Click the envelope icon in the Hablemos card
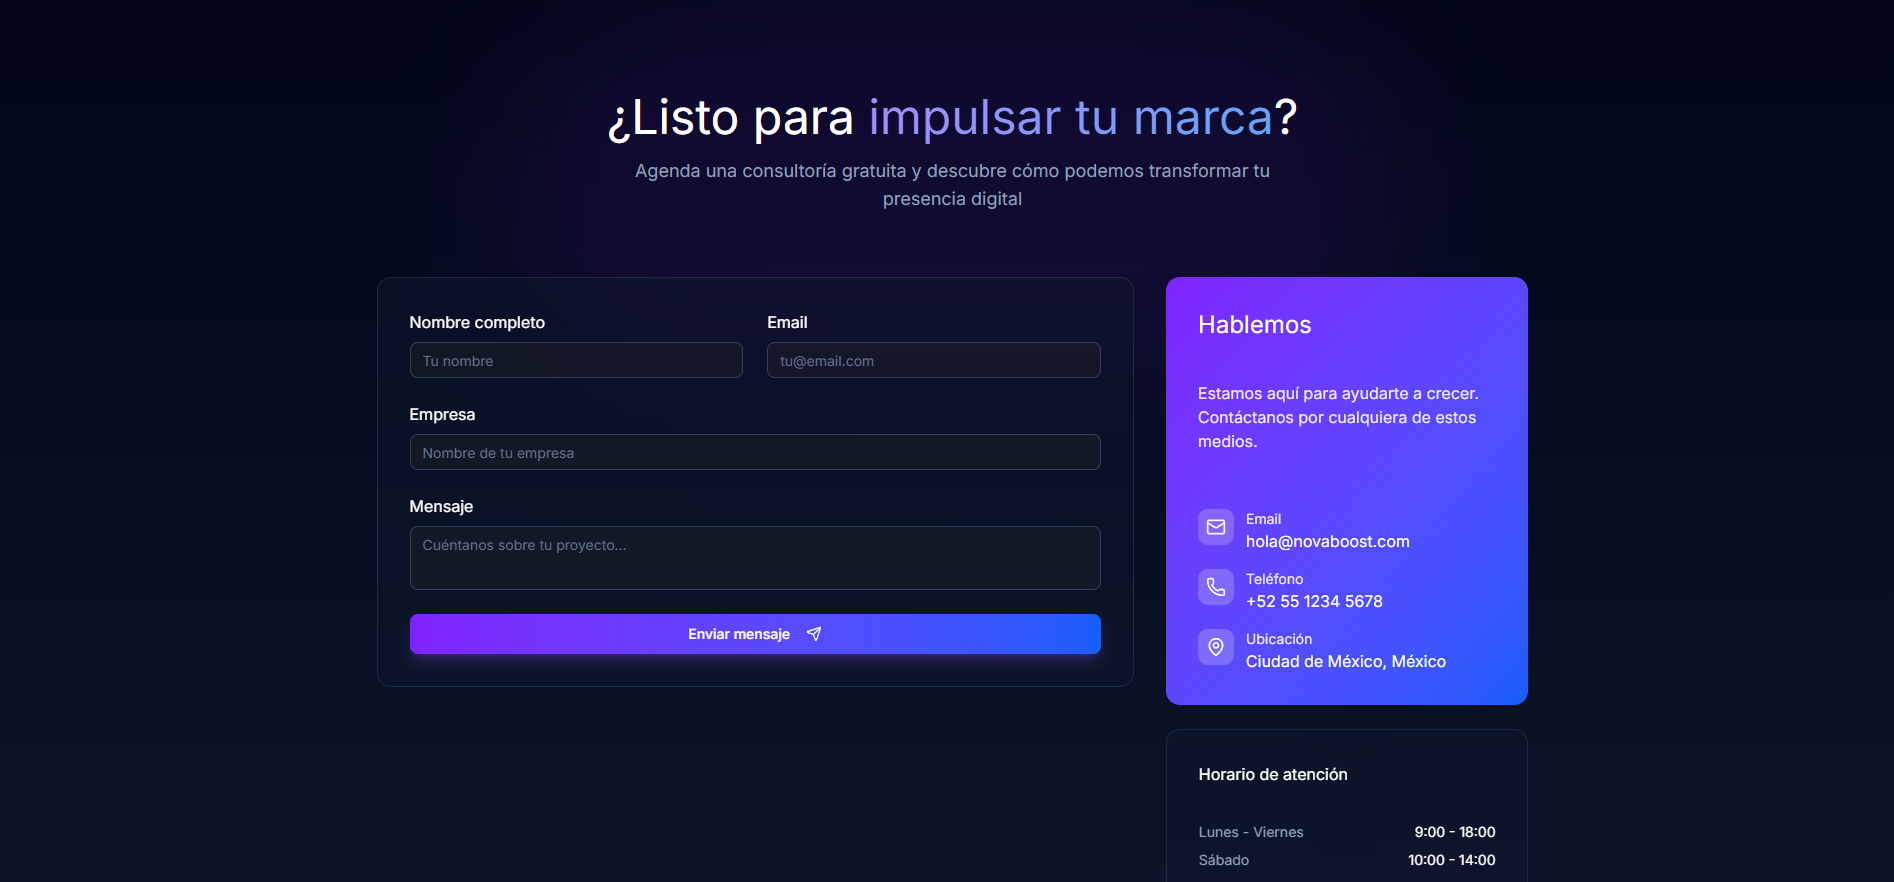This screenshot has width=1894, height=882. pos(1215,527)
